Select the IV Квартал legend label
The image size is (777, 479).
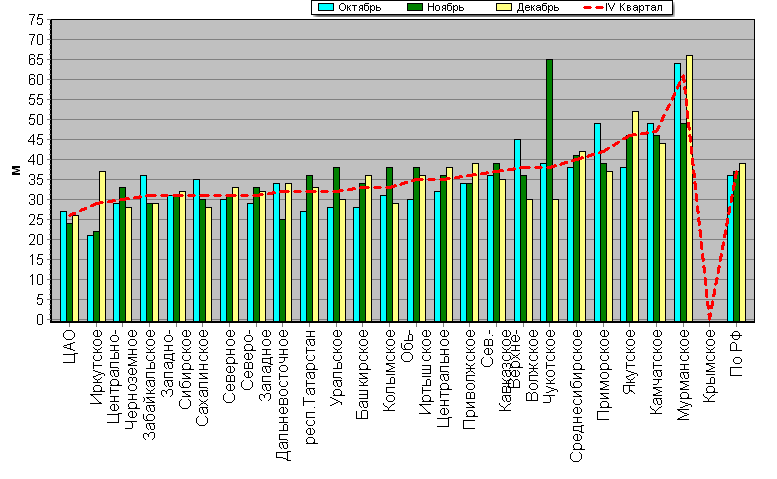coord(633,7)
